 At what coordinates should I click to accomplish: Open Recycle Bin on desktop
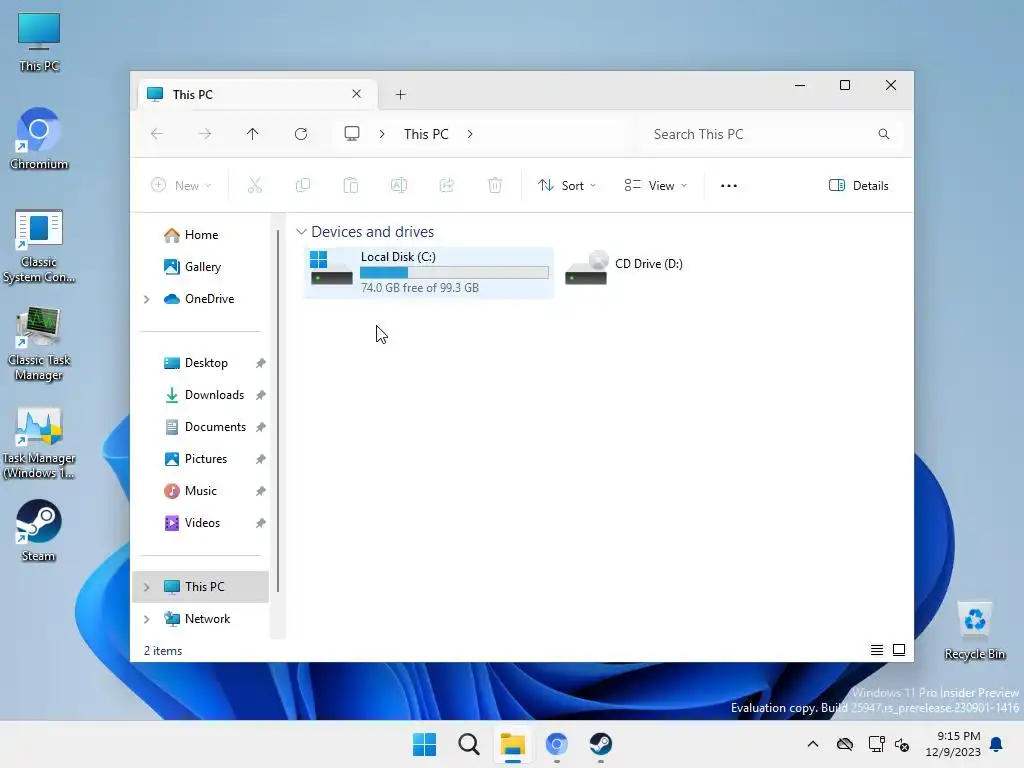click(x=974, y=631)
